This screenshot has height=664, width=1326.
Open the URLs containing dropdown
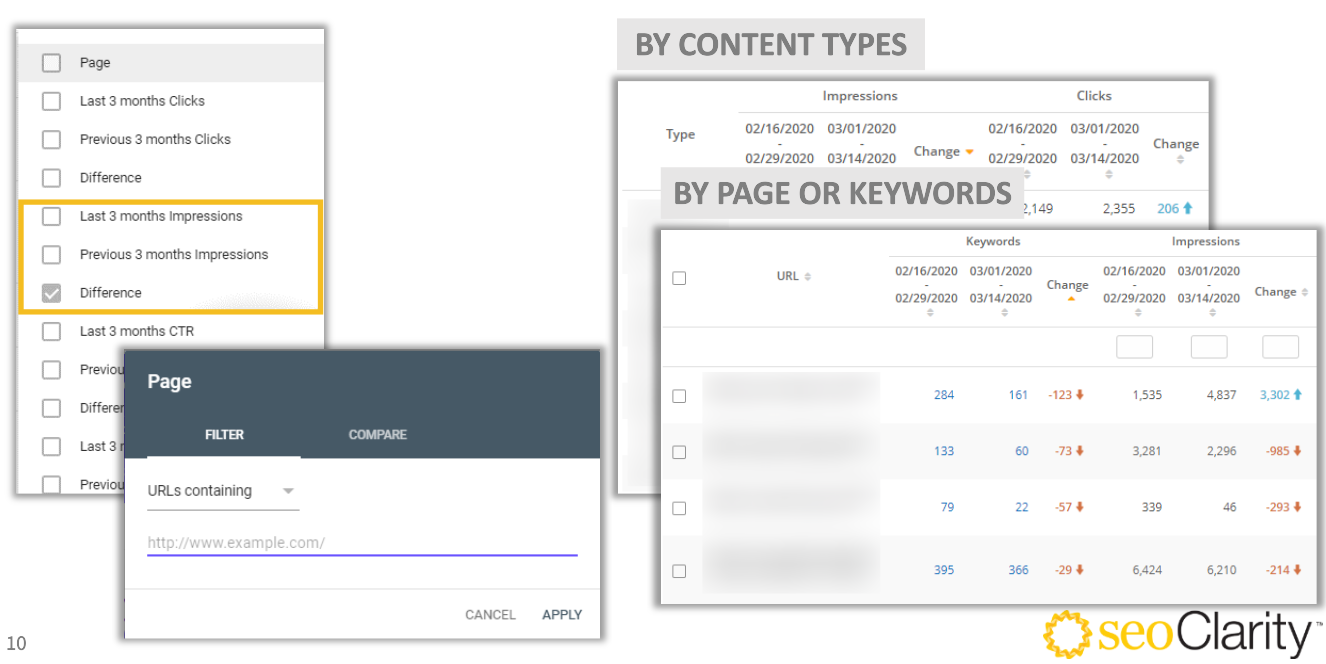(223, 491)
